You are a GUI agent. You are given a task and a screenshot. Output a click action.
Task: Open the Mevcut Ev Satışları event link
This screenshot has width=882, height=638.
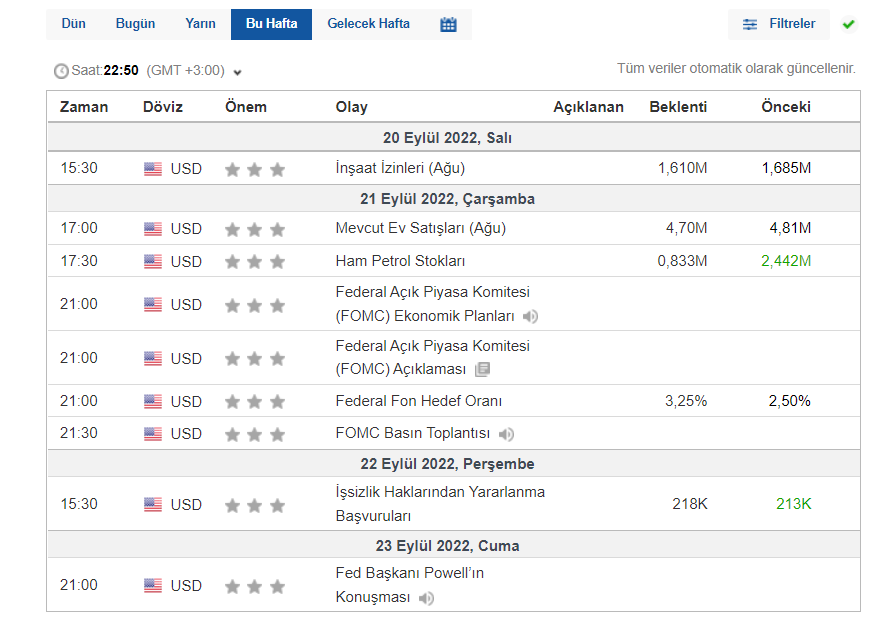[x=420, y=228]
